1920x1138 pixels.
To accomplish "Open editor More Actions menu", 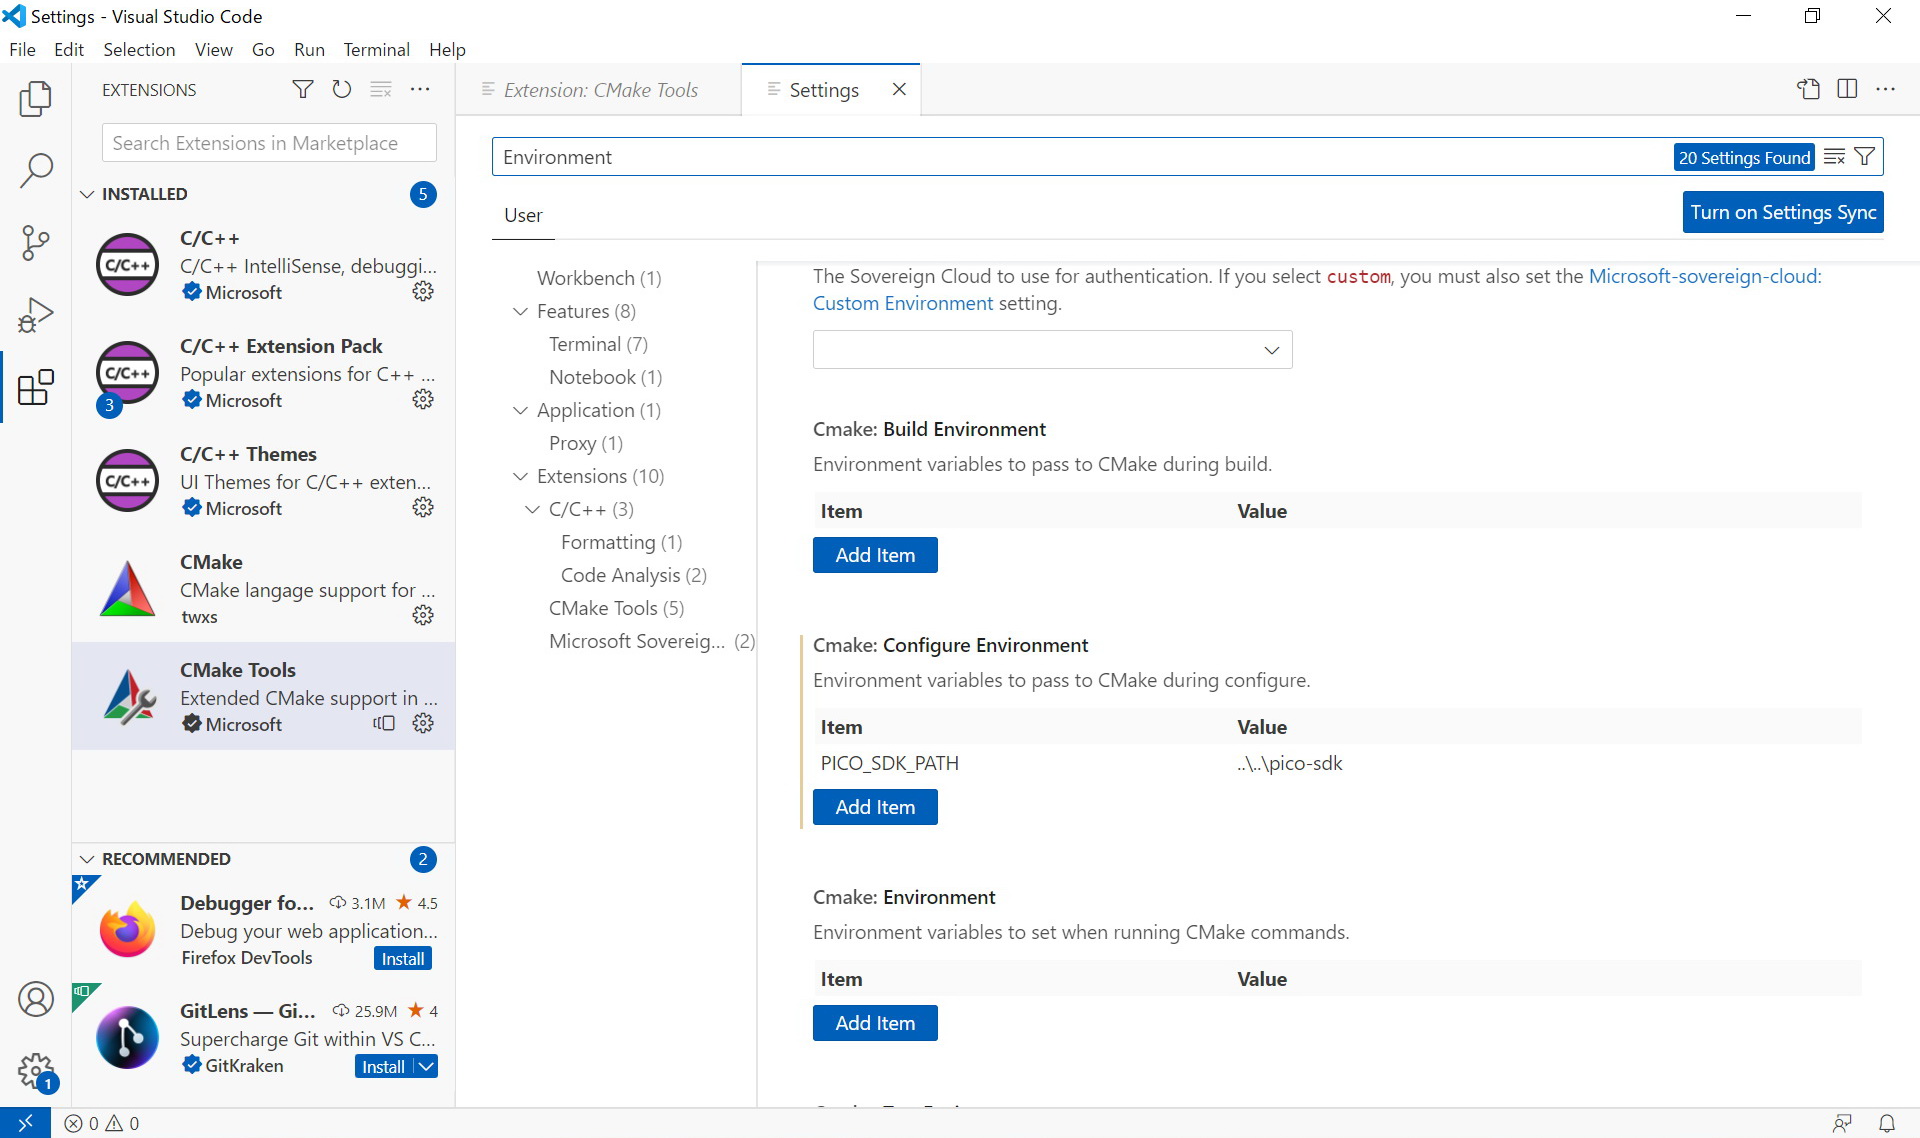I will pyautogui.click(x=1886, y=89).
